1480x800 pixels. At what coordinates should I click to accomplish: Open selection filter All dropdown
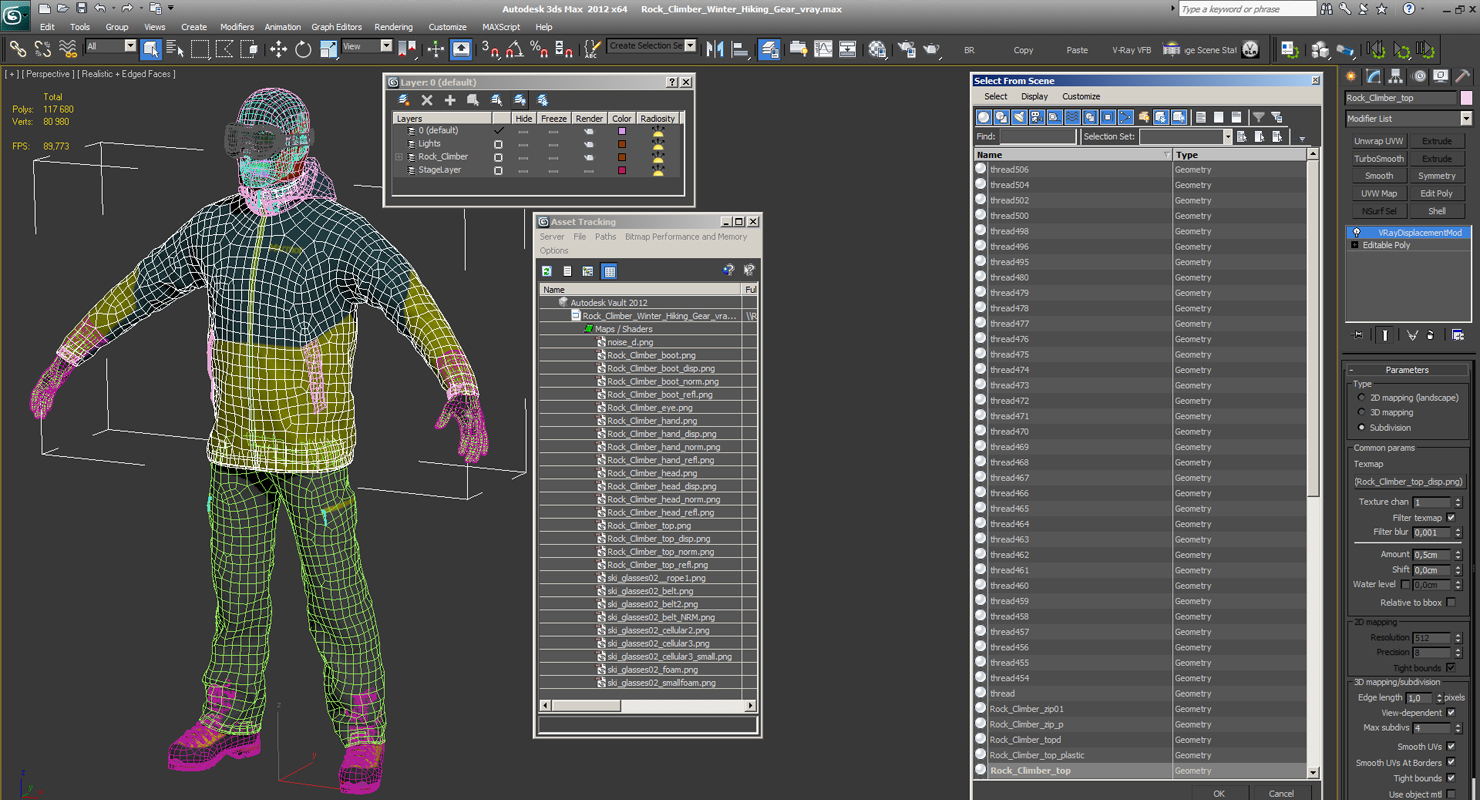110,46
